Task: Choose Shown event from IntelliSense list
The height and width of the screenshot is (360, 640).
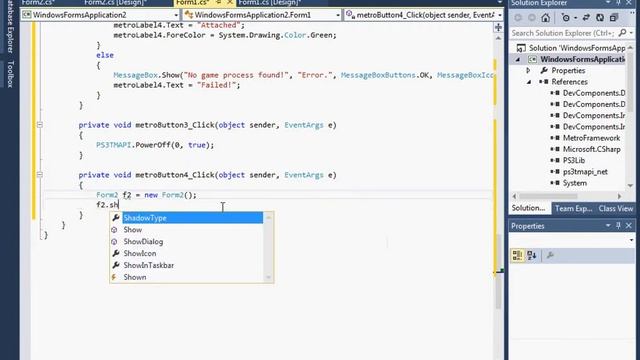Action: click(187, 277)
